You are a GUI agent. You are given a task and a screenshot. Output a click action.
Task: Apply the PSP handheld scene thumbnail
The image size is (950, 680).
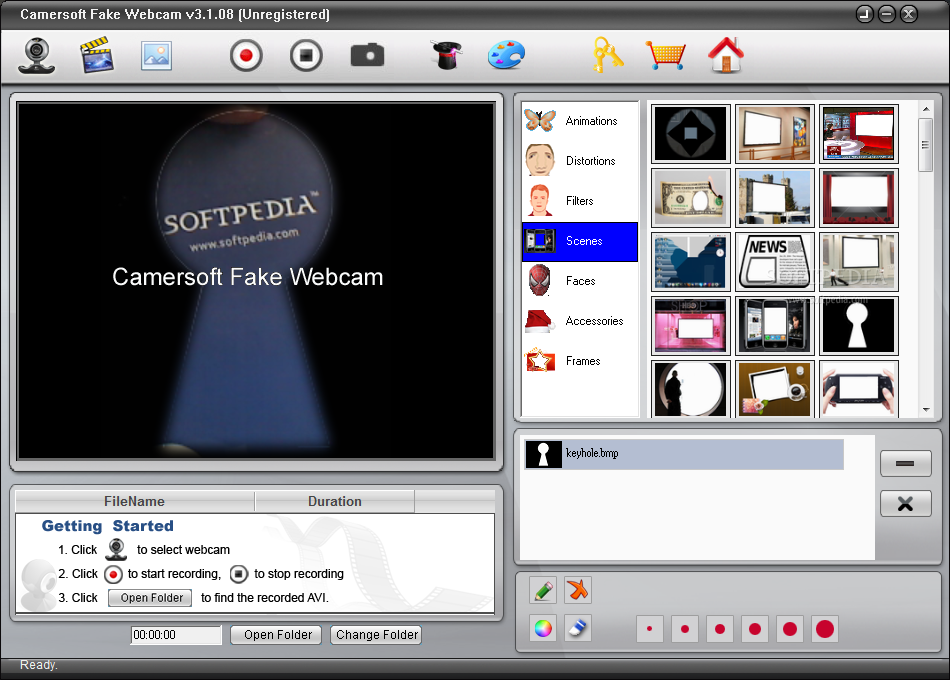coord(859,389)
